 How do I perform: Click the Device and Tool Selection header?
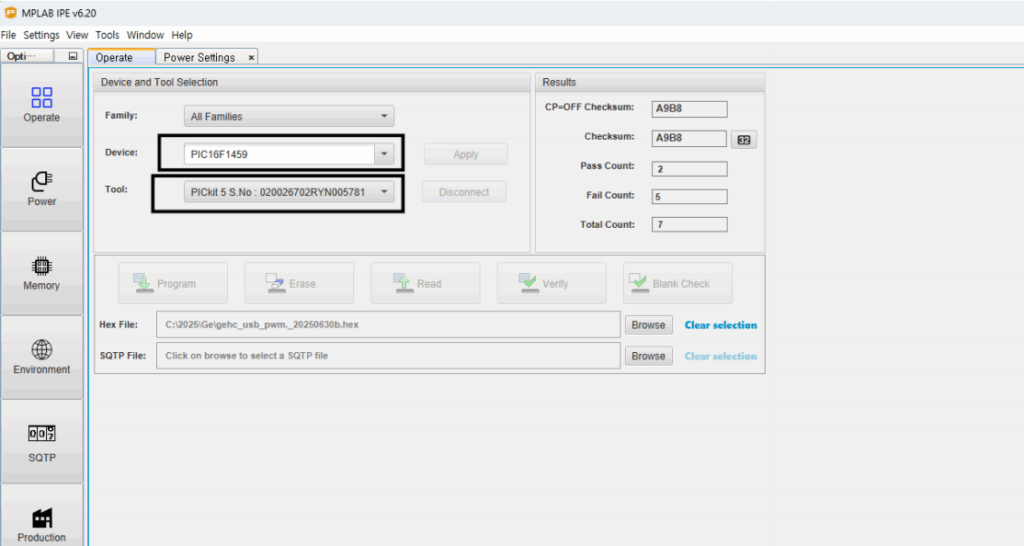(312, 82)
